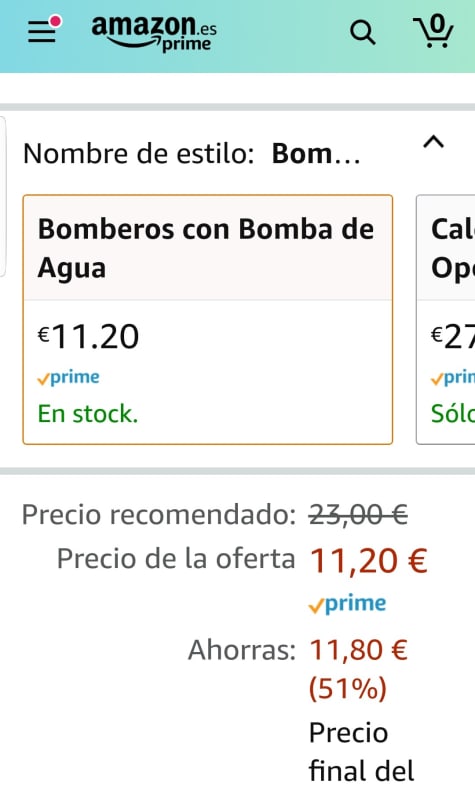
Task: Open the hamburger menu icon
Action: 42,32
